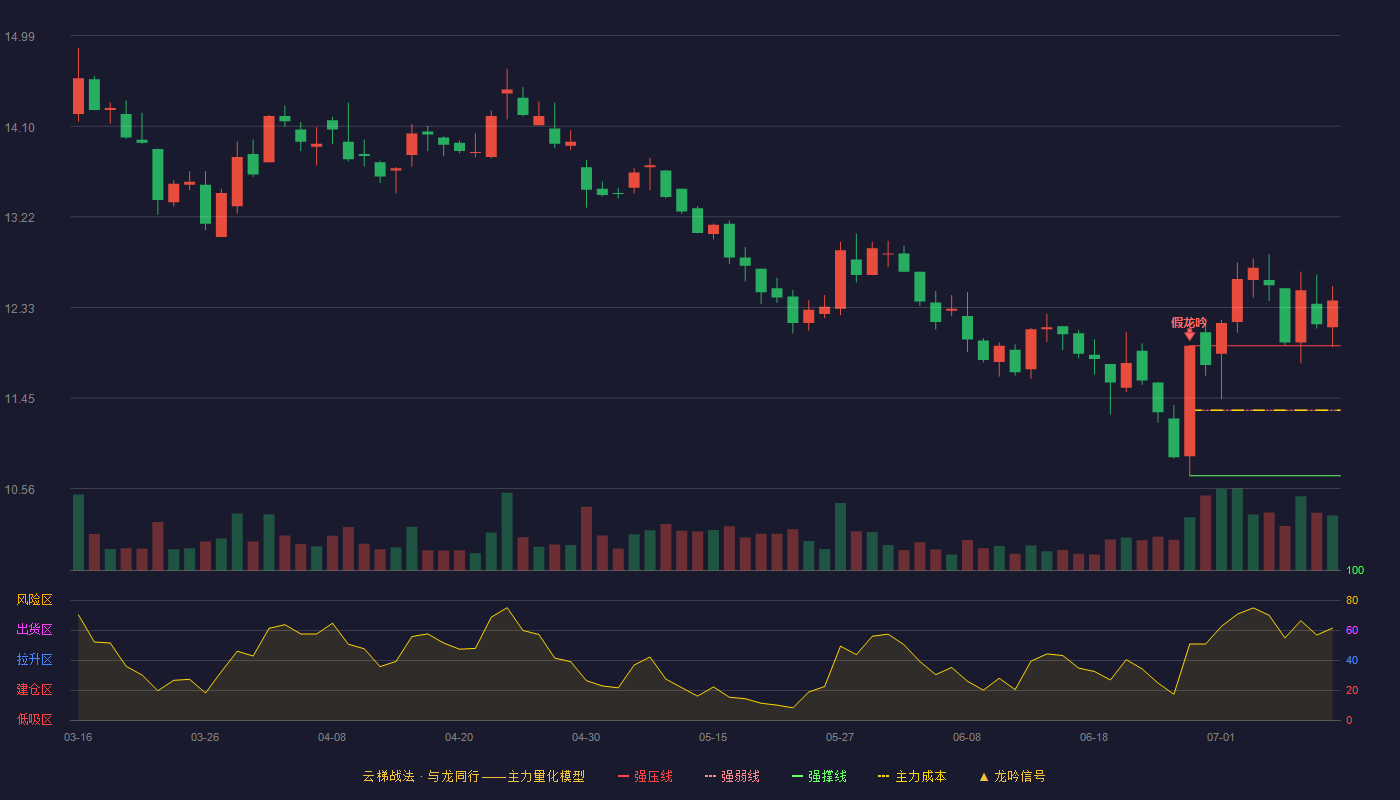1400x800 pixels.
Task: Click the 05-15 date label
Action: click(713, 737)
